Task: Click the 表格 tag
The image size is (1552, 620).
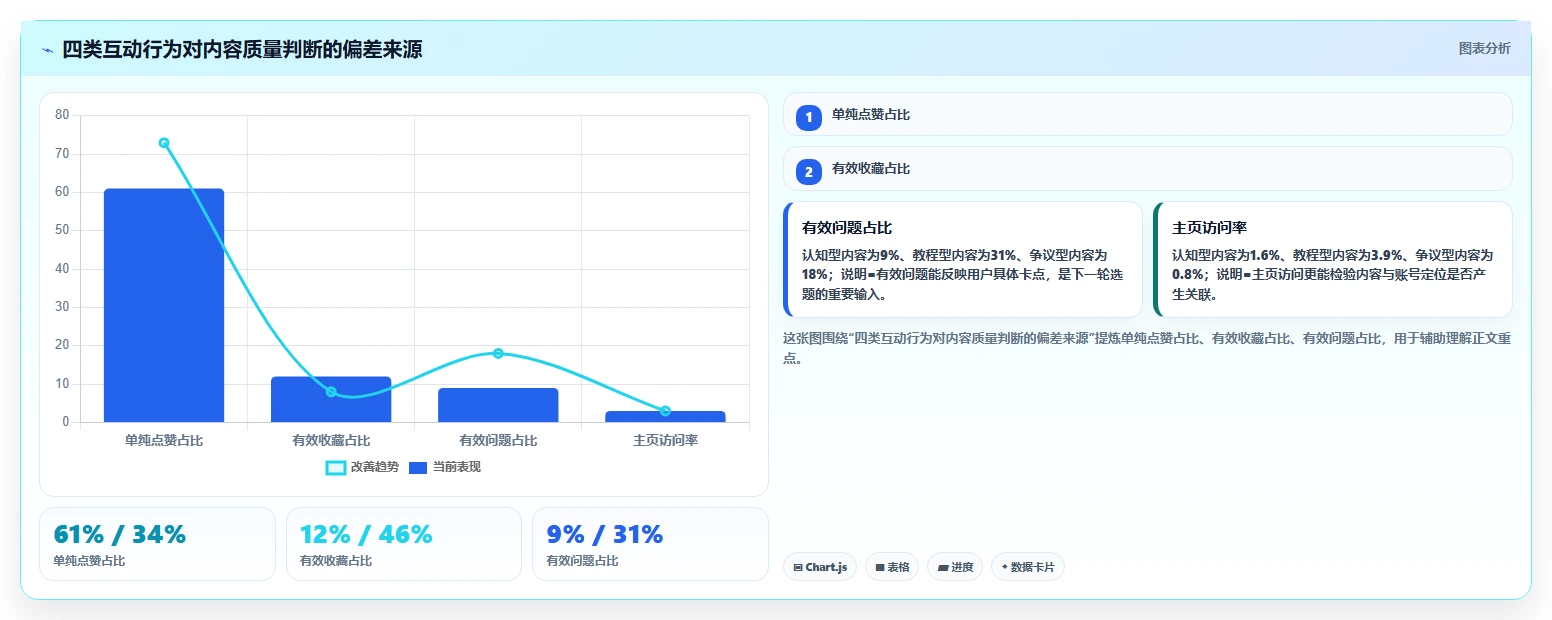Action: click(x=892, y=567)
